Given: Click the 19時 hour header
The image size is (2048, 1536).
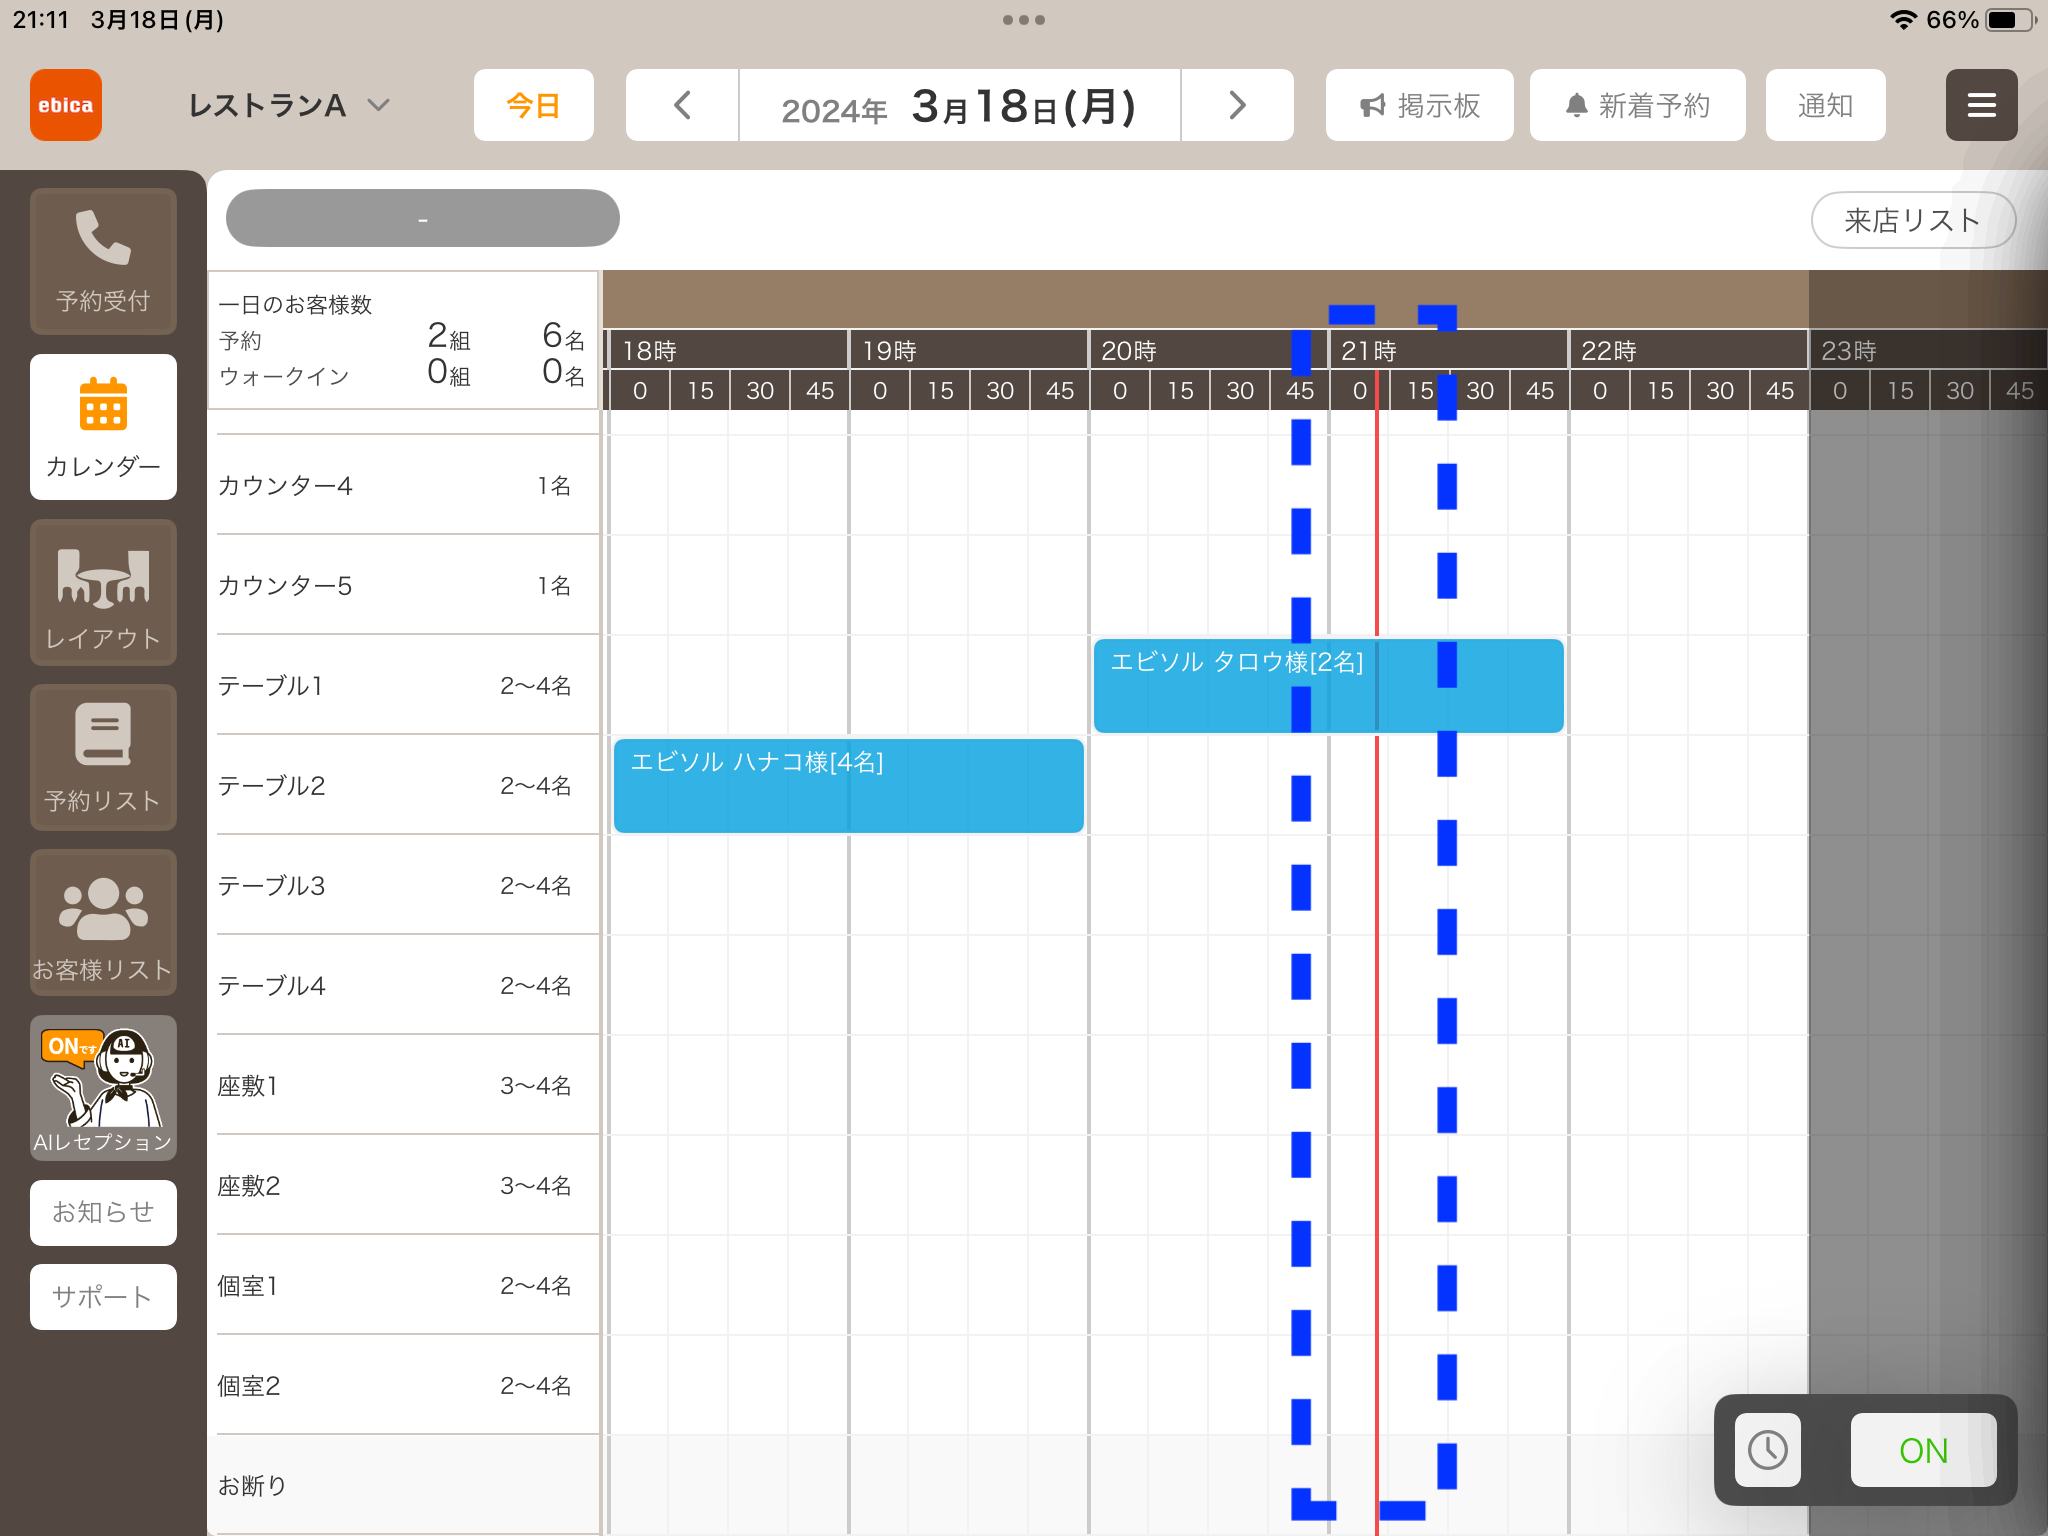Looking at the screenshot, I should point(968,350).
